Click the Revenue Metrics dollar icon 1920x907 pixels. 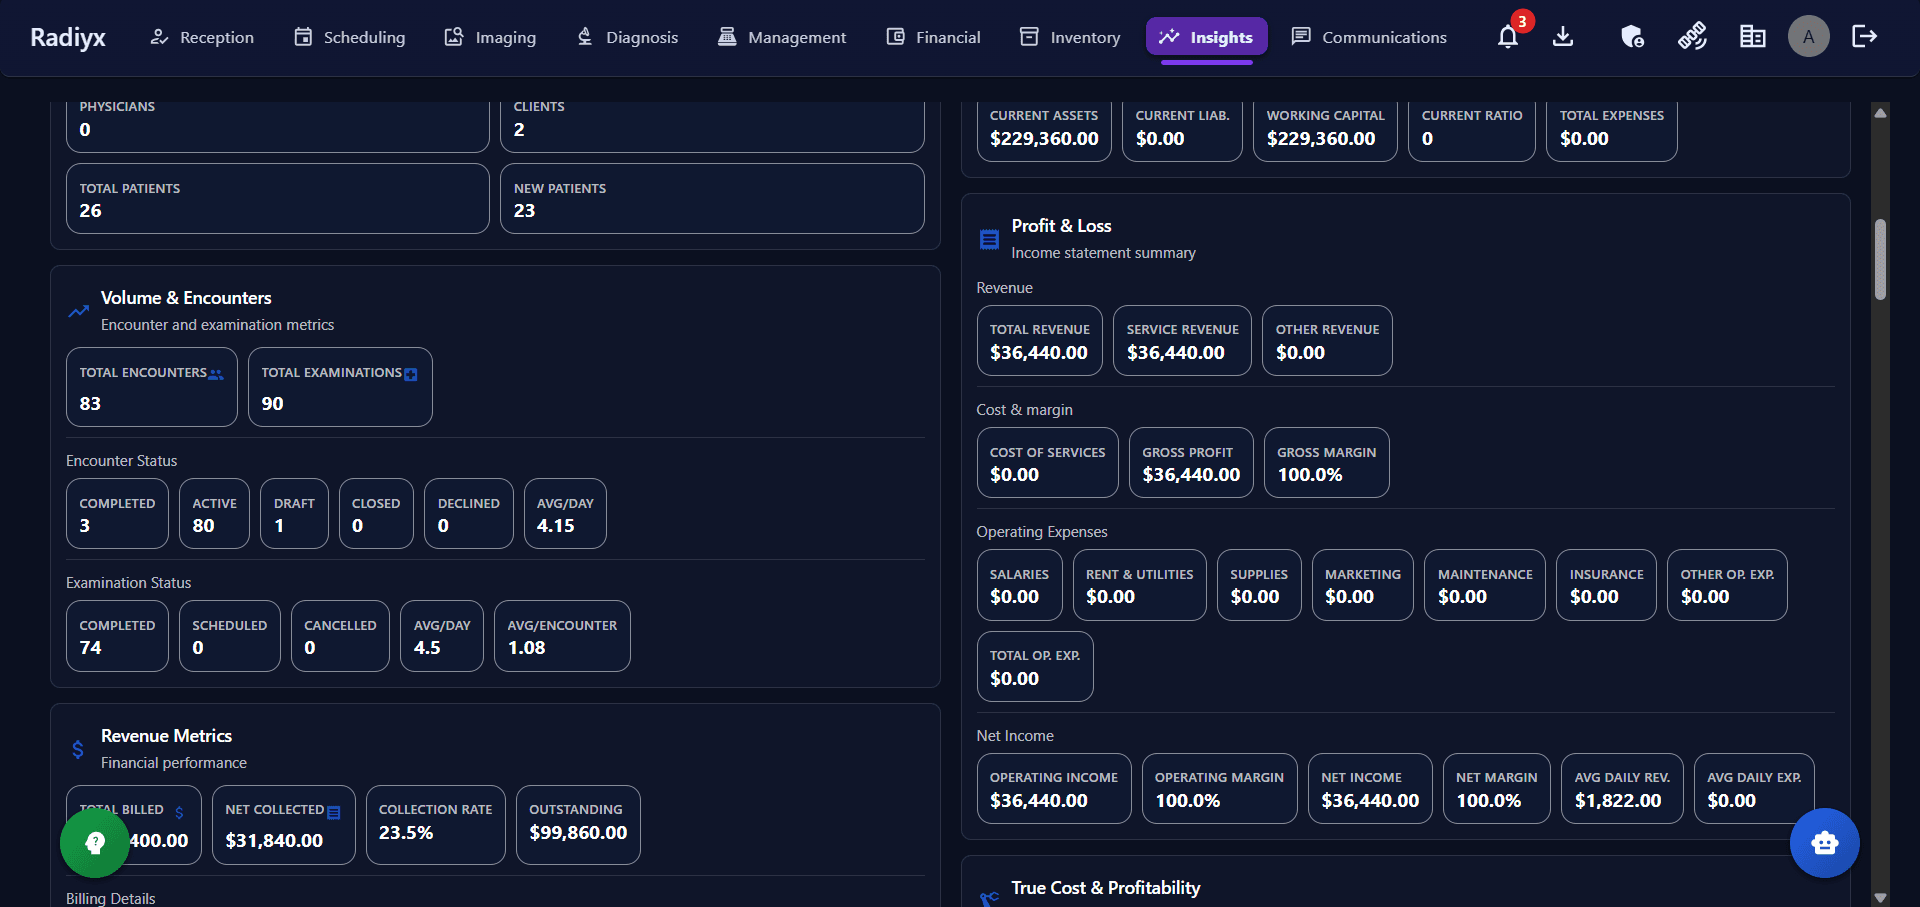[78, 749]
